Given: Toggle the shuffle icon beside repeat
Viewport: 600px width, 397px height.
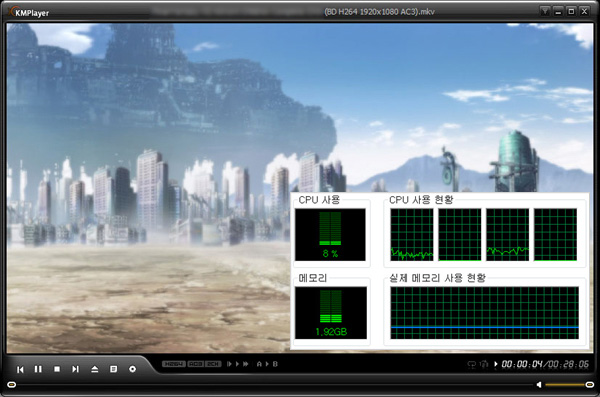Looking at the screenshot, I should click(484, 364).
